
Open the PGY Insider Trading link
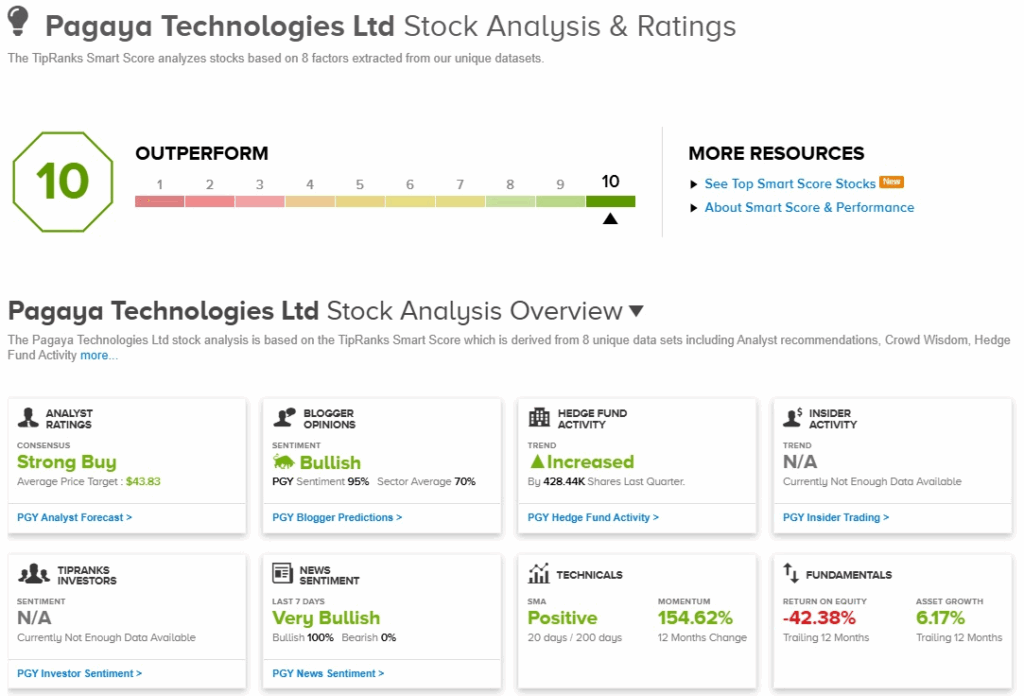tap(835, 518)
